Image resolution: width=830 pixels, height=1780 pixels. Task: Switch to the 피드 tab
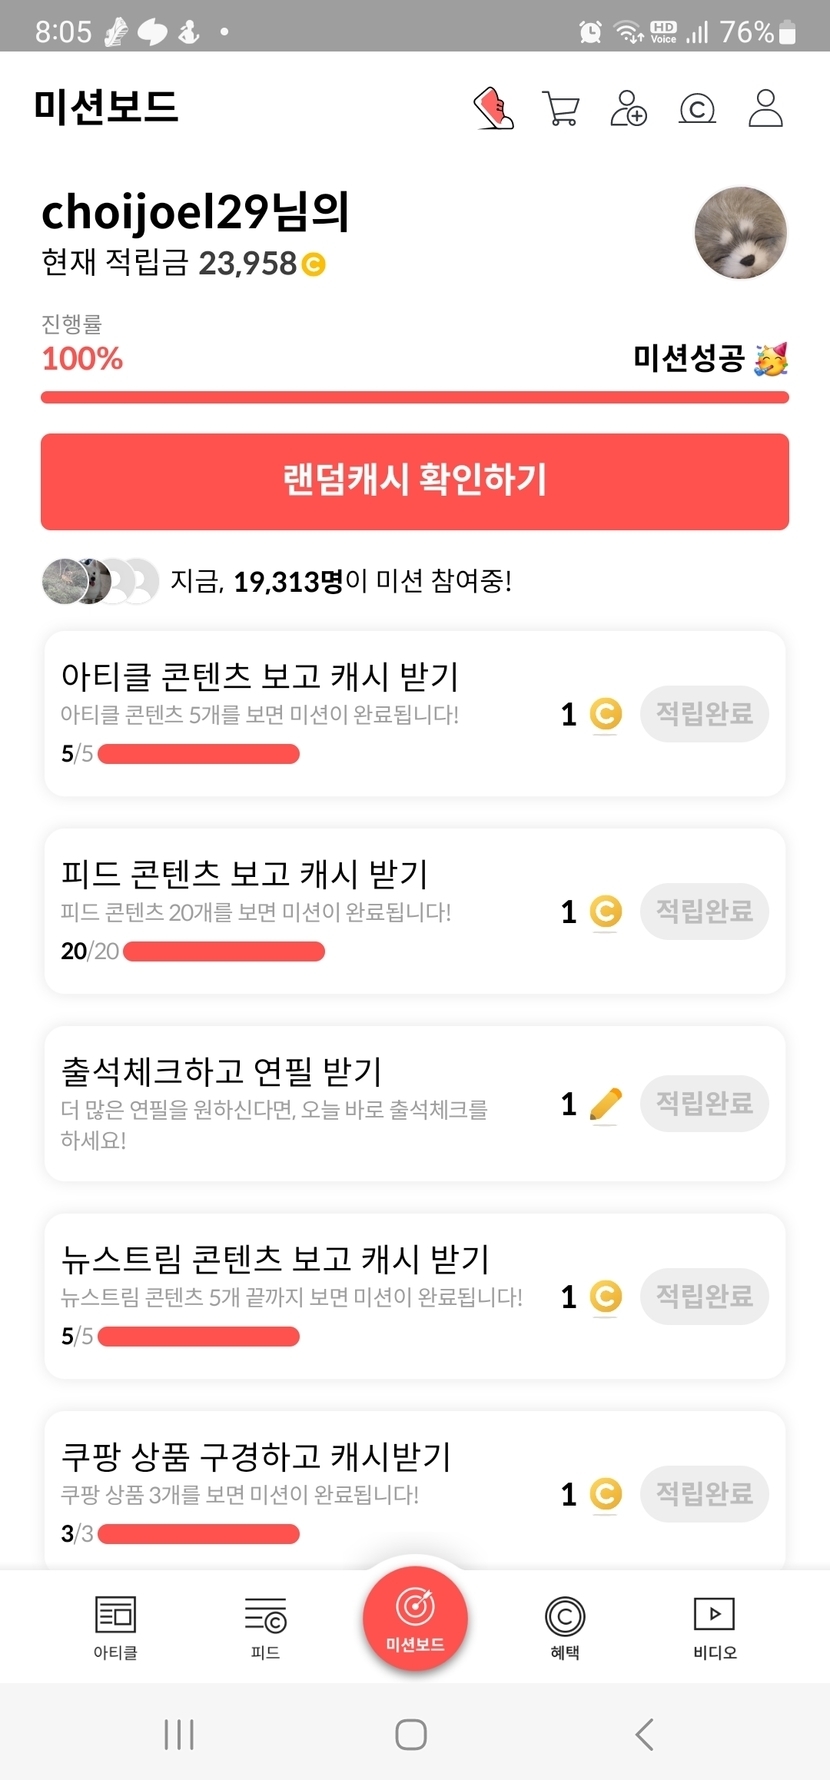click(265, 1627)
